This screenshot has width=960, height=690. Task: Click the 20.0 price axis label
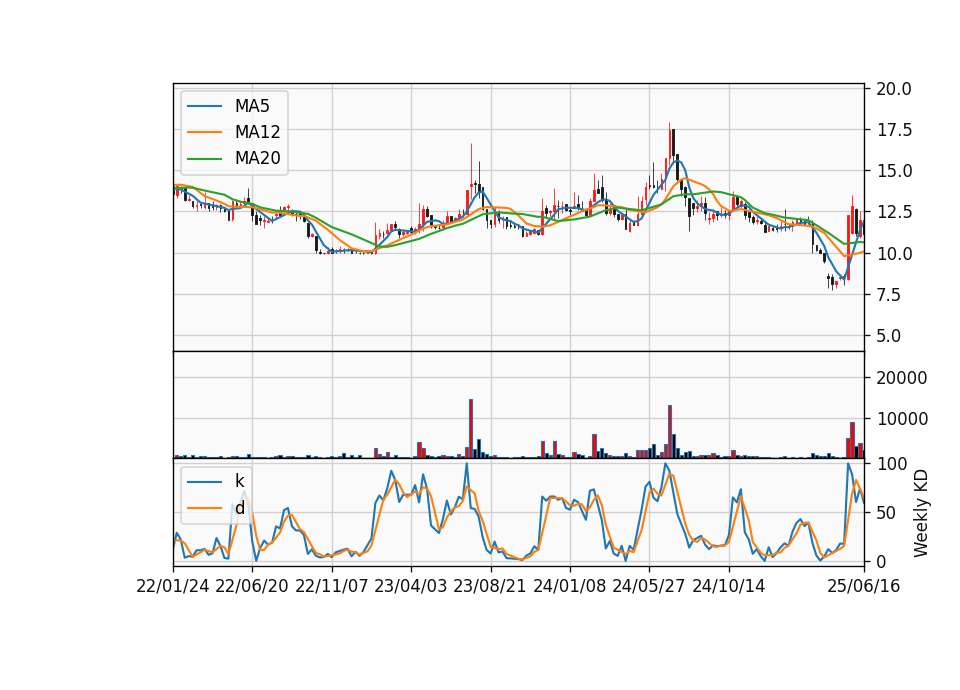point(894,89)
